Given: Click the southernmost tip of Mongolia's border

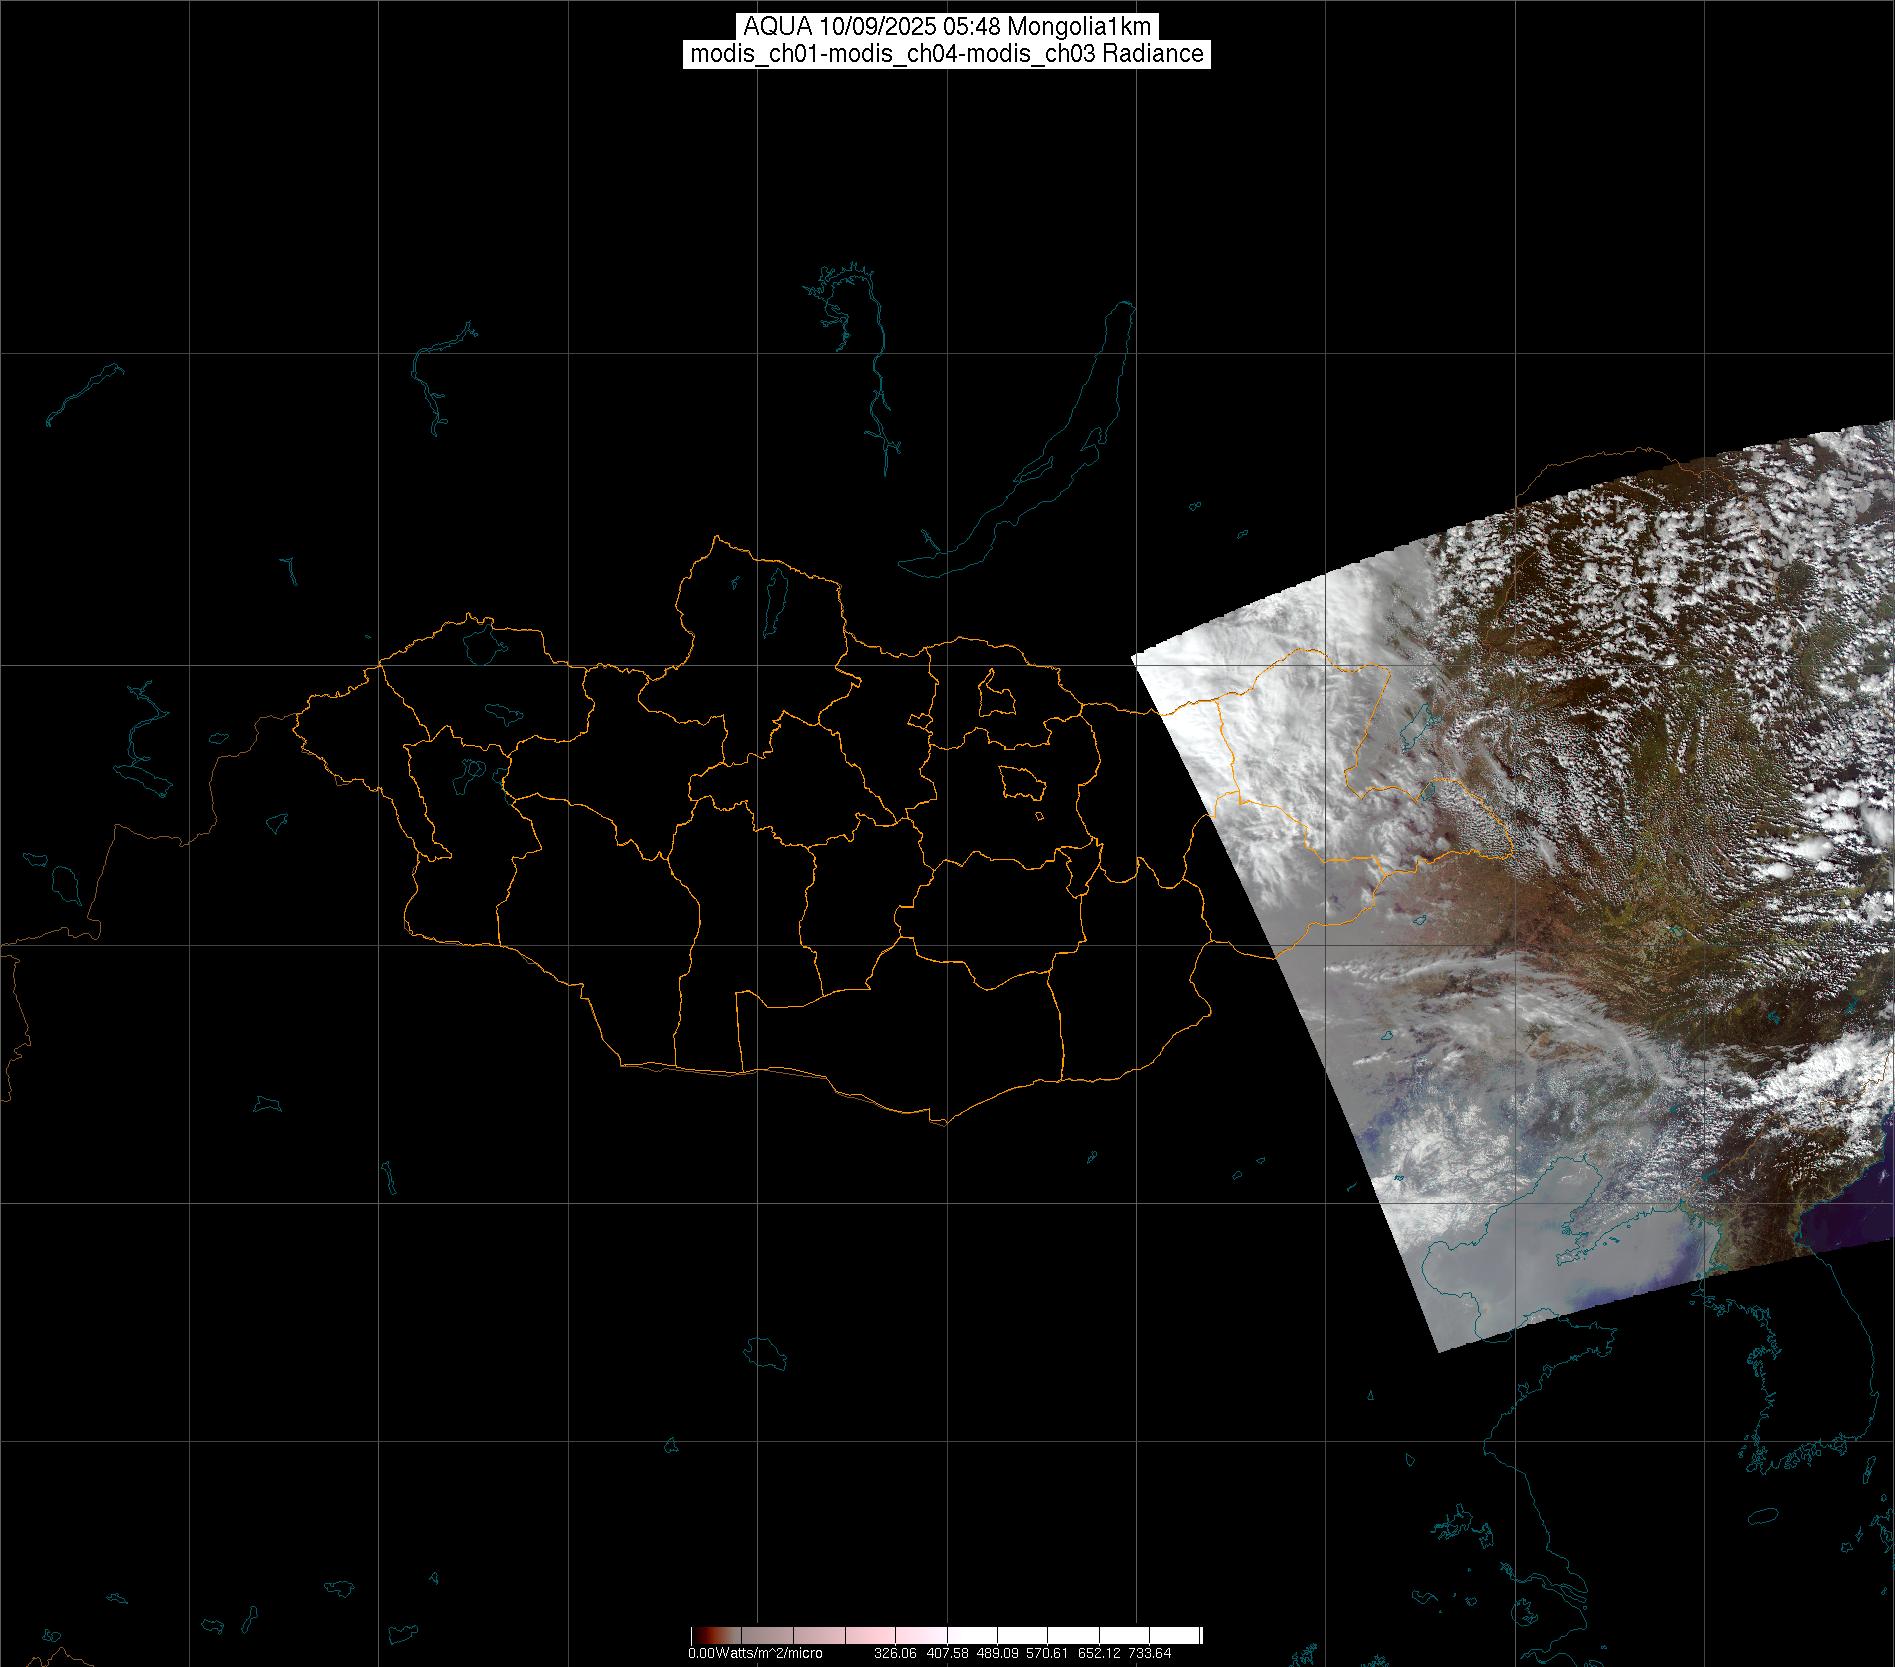Looking at the screenshot, I should [x=940, y=1123].
